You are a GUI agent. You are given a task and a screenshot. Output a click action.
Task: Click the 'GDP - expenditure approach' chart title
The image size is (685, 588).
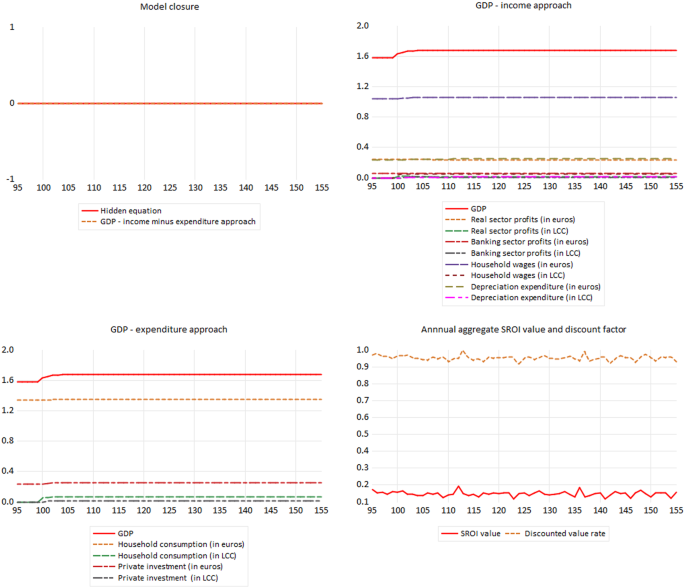point(169,329)
